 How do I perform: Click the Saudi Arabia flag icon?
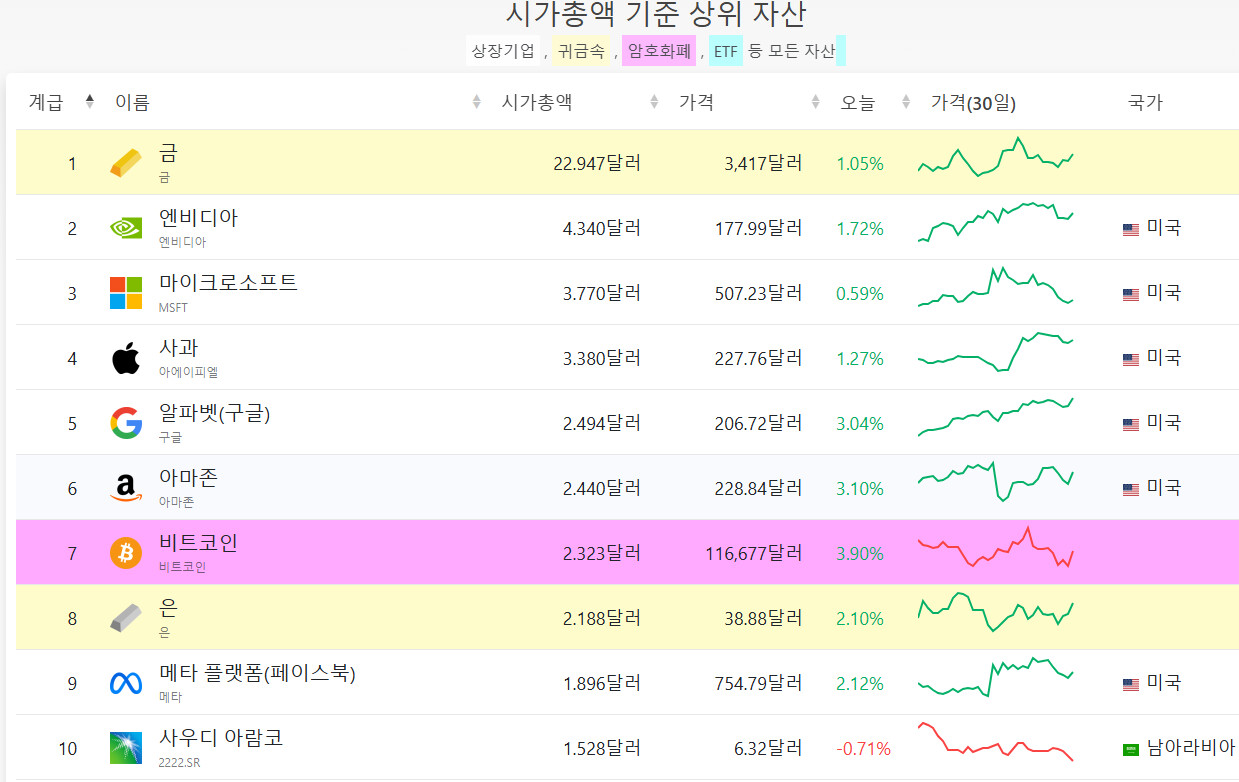[1131, 749]
